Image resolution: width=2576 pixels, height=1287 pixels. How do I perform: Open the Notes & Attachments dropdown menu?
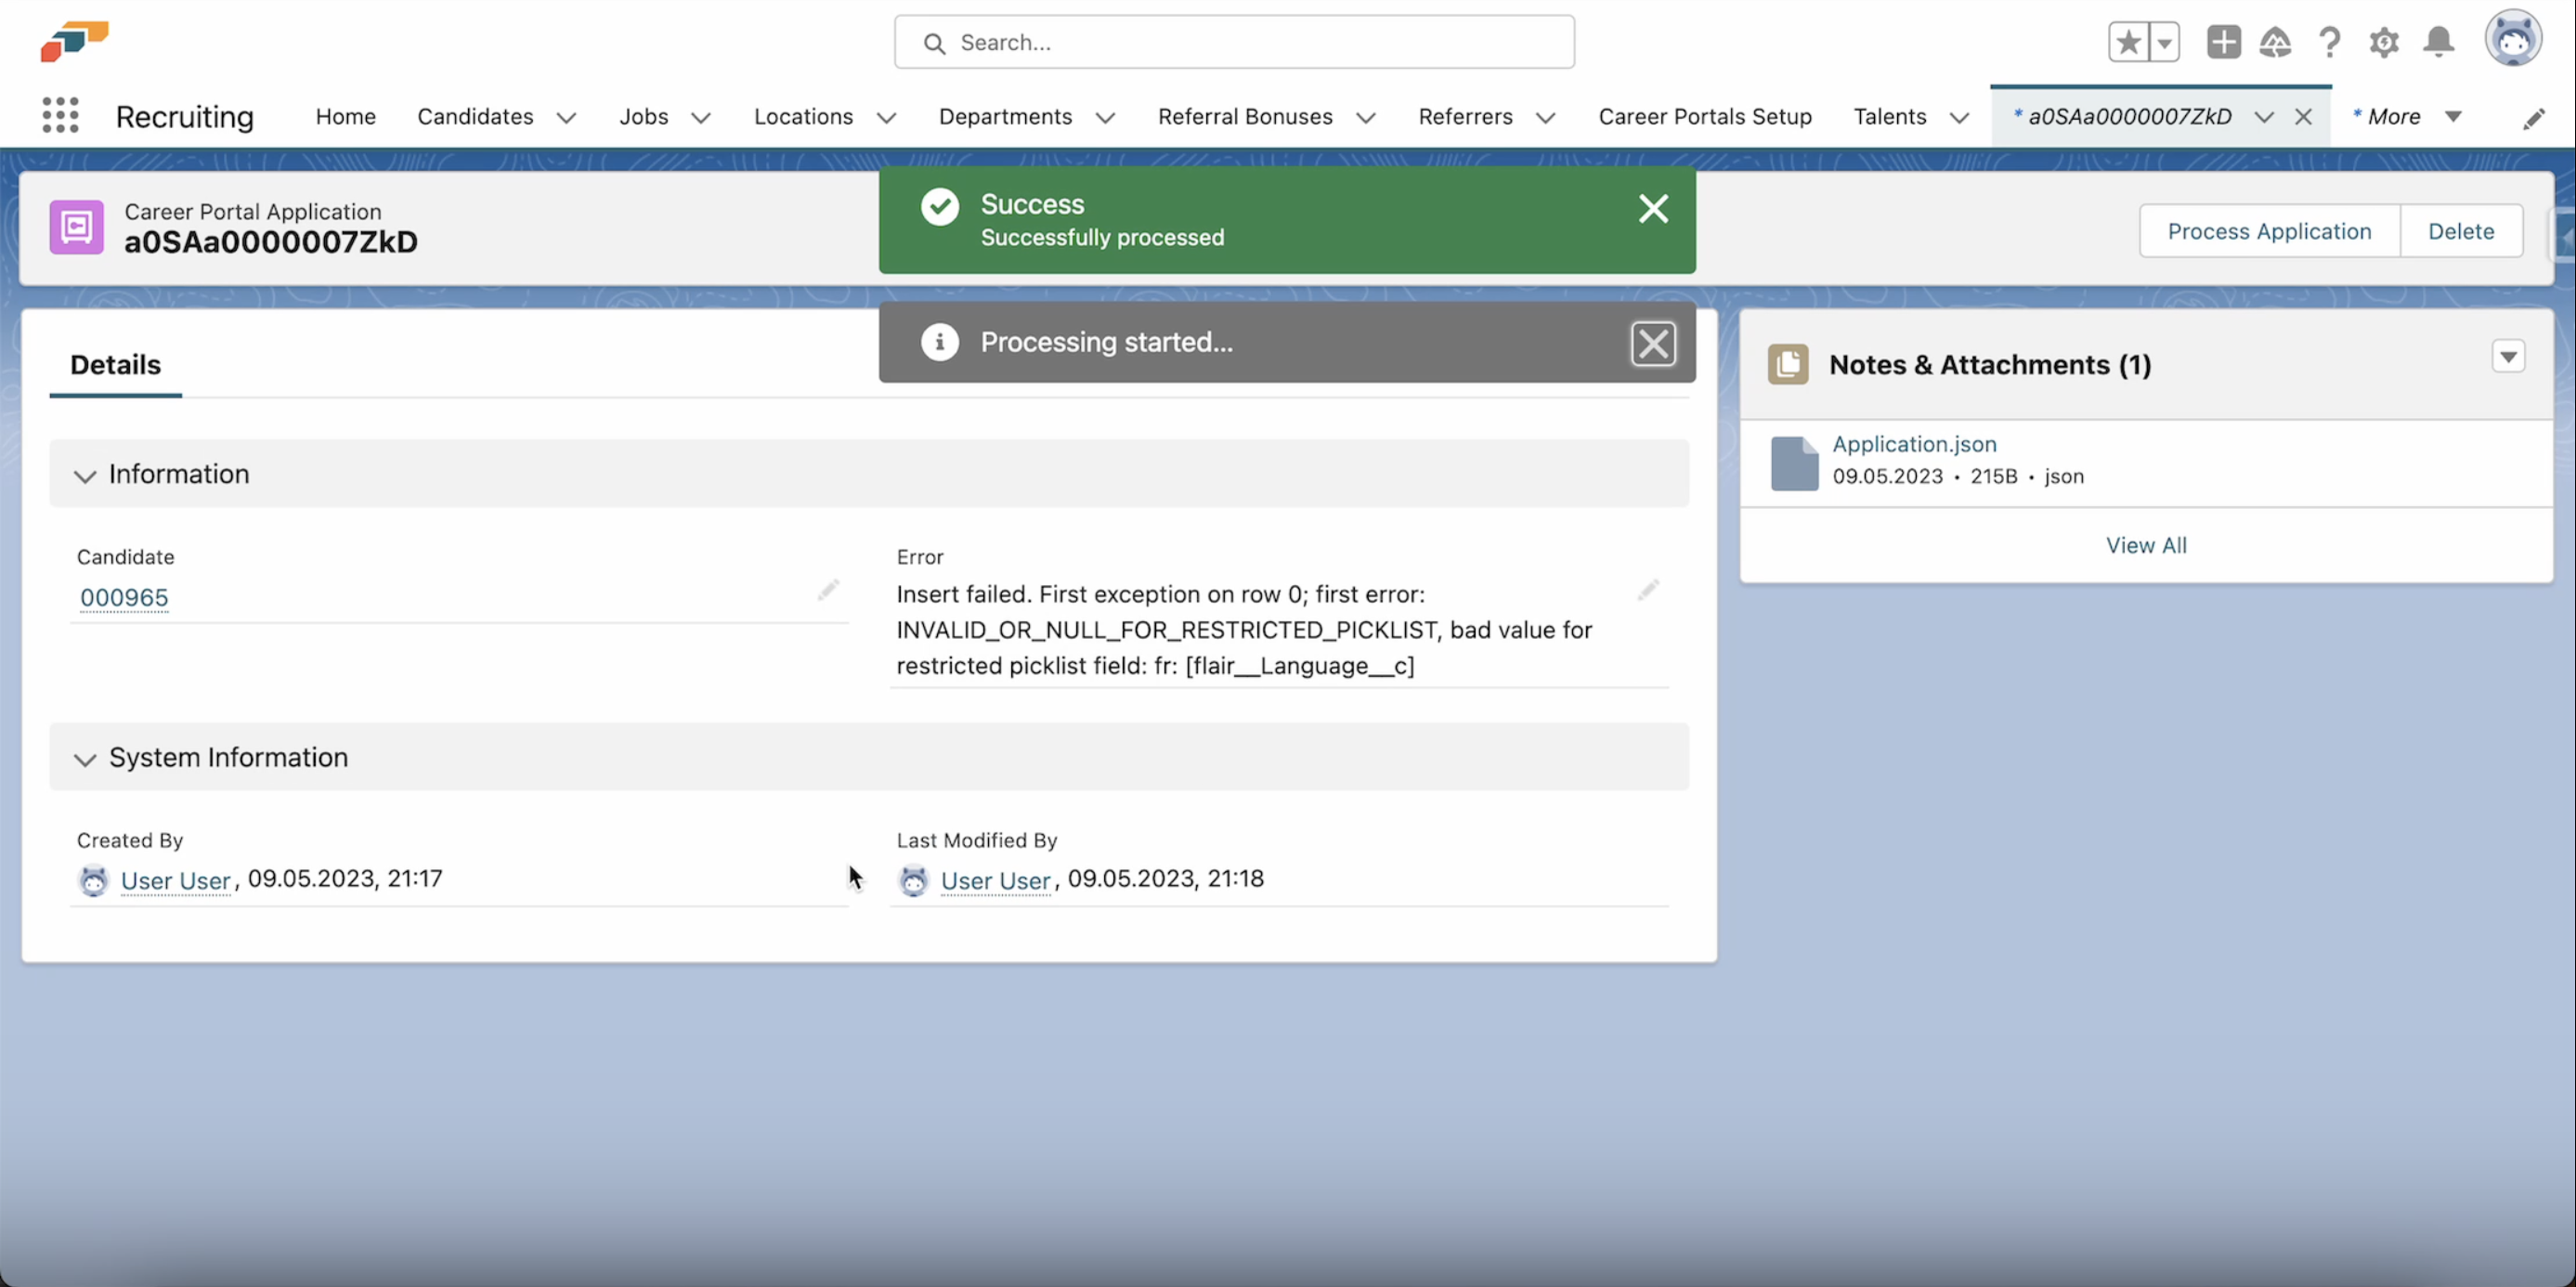click(2507, 356)
